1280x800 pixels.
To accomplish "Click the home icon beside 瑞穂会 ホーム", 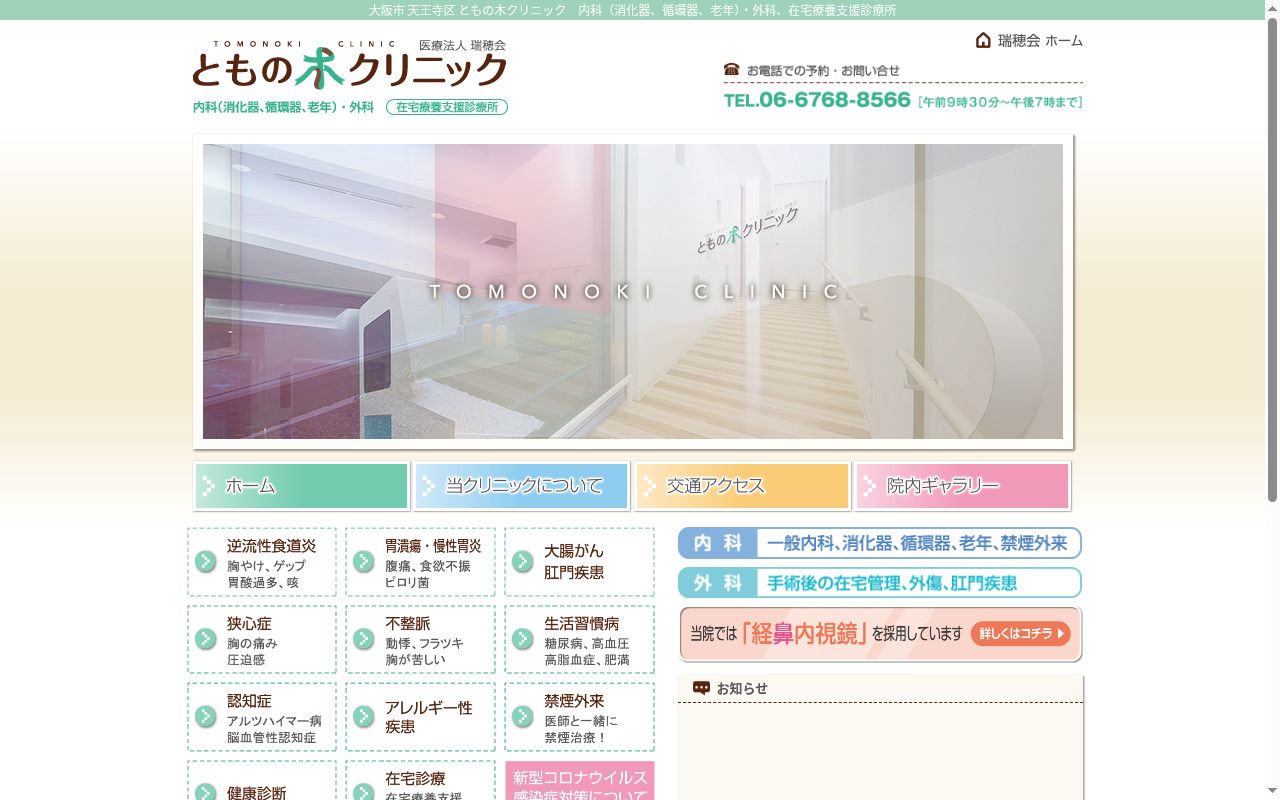I will (983, 40).
